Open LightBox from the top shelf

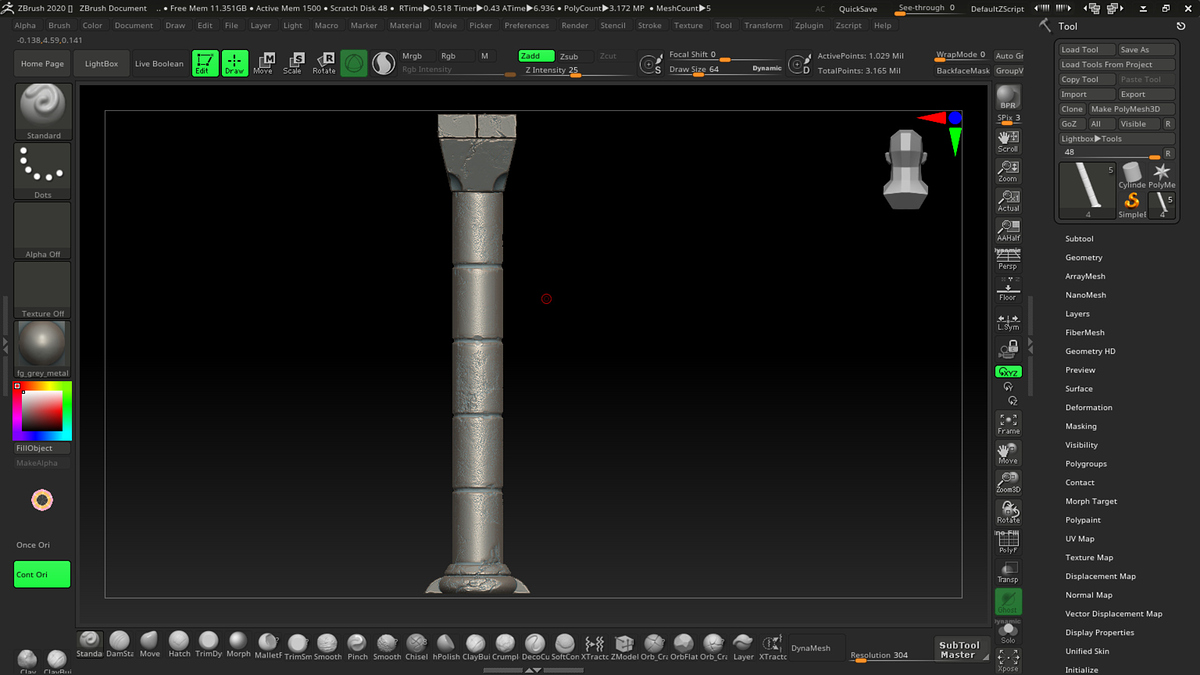click(101, 64)
